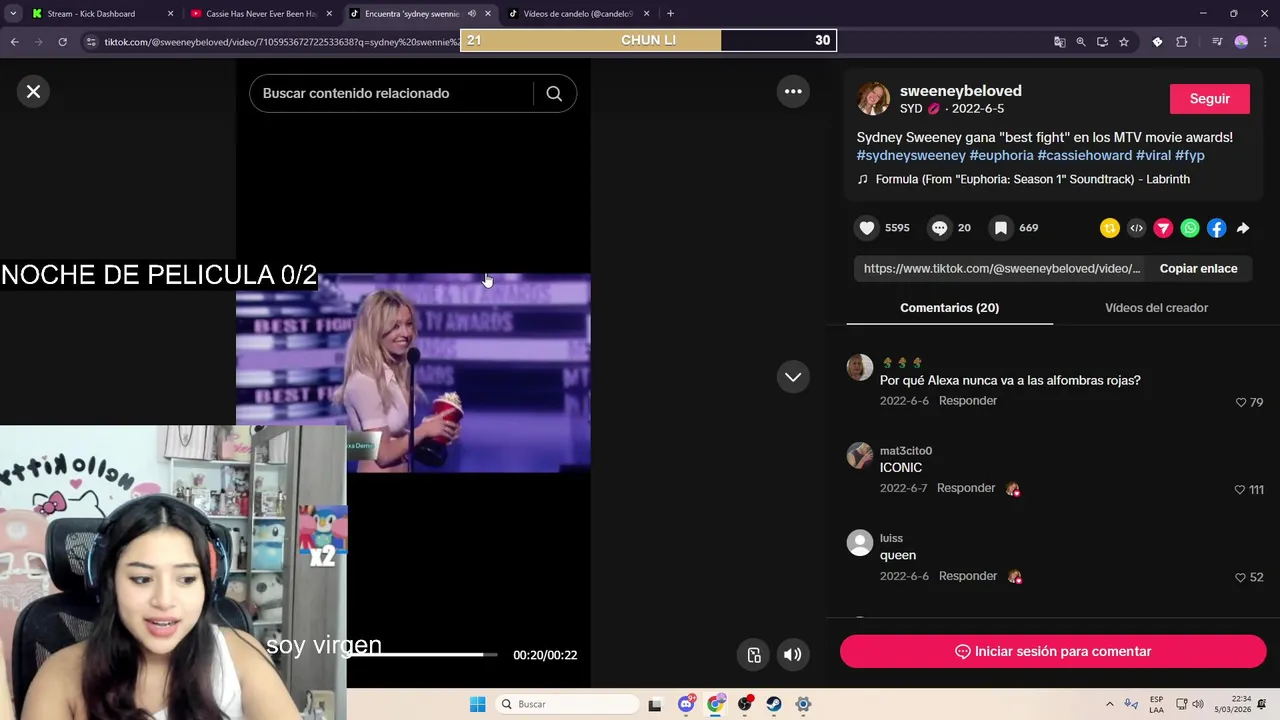Open OBS Studio from the taskbar
The image size is (1280, 720).
(x=744, y=704)
